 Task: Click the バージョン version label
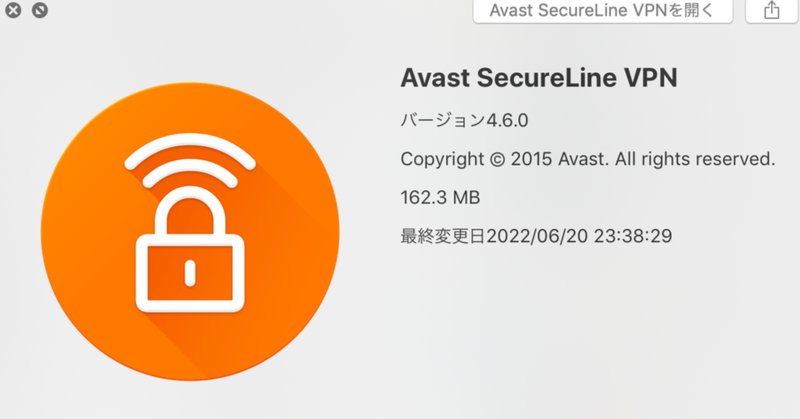[x=442, y=121]
